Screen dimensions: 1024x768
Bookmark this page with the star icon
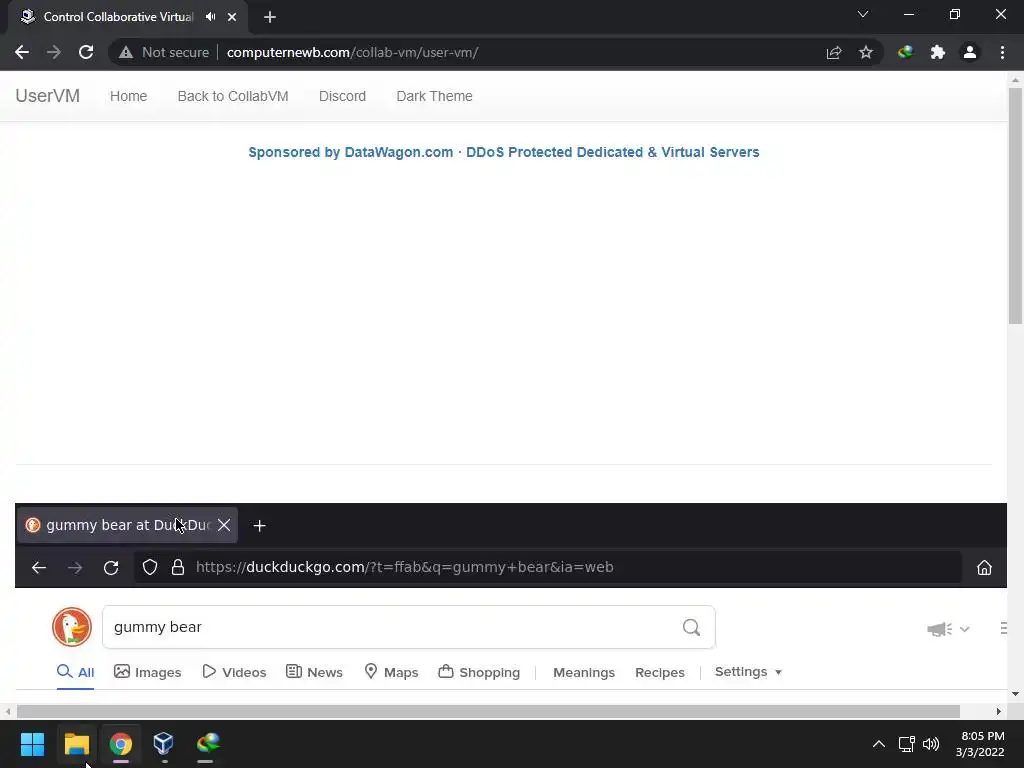coord(866,52)
